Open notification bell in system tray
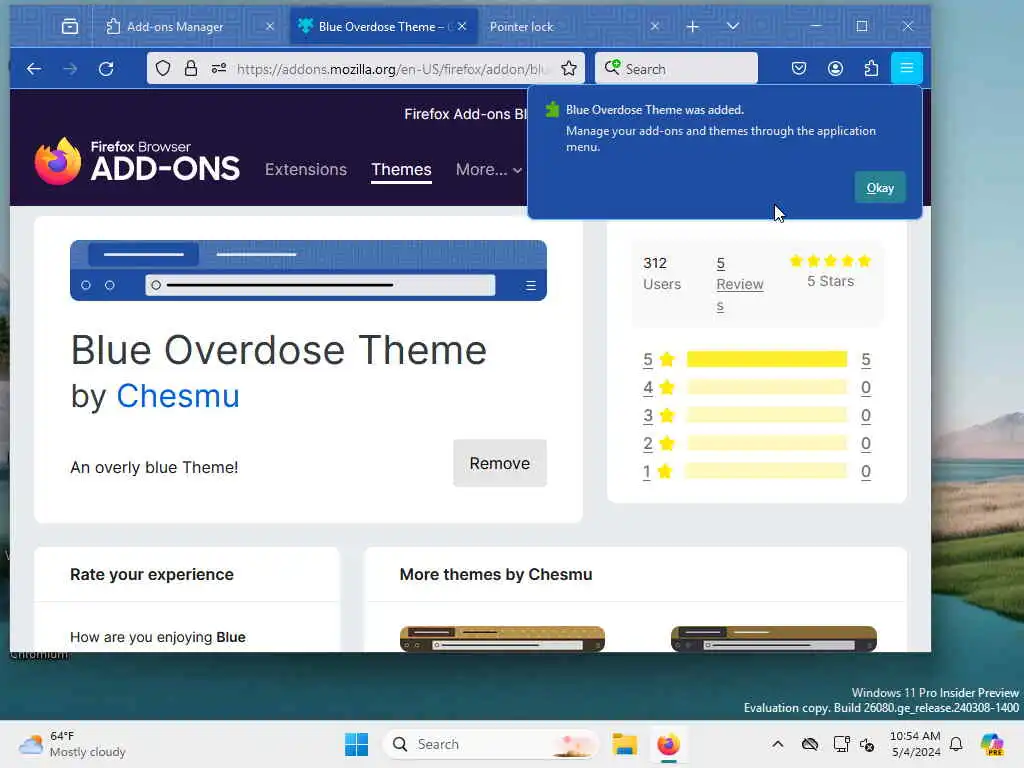 click(956, 744)
